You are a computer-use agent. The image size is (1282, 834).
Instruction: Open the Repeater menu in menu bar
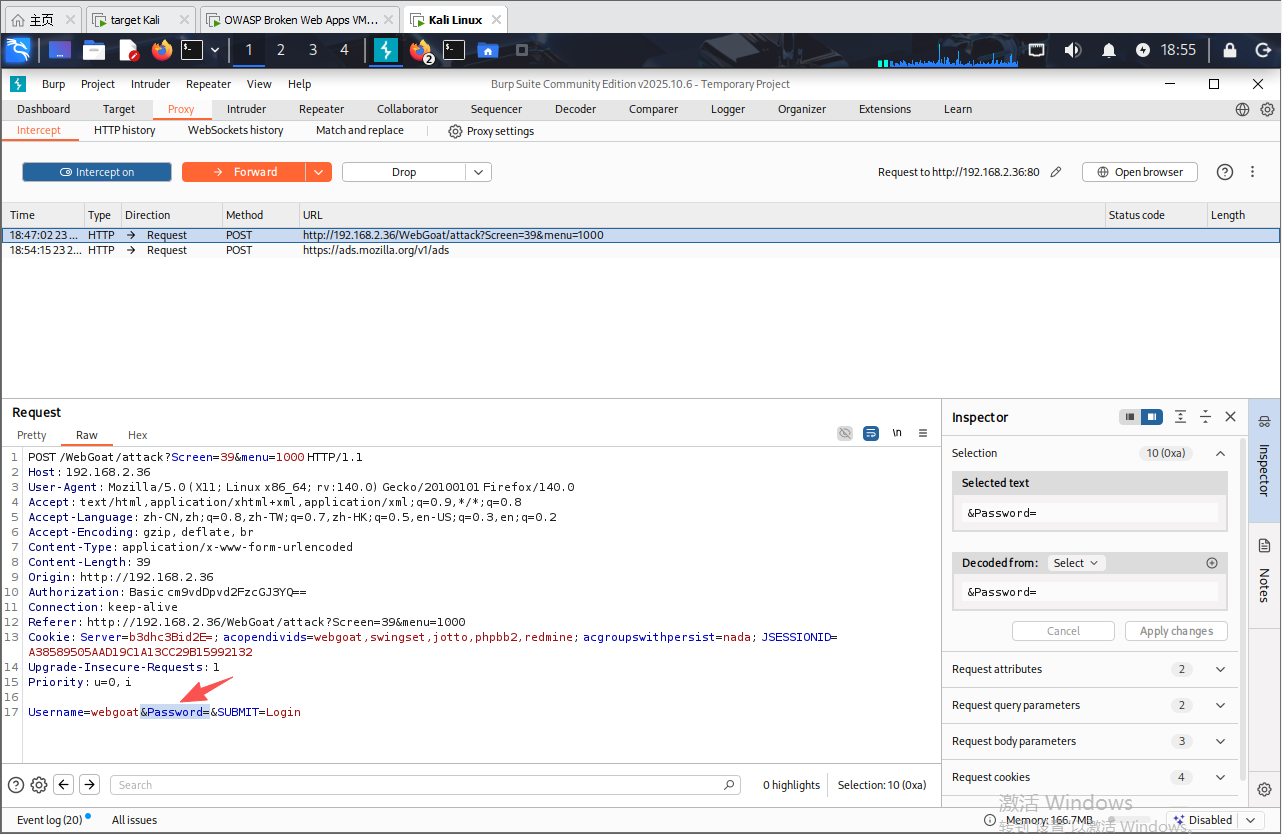[x=208, y=84]
